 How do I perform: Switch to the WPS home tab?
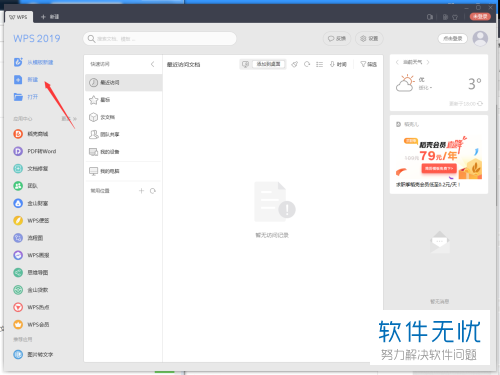coord(19,17)
